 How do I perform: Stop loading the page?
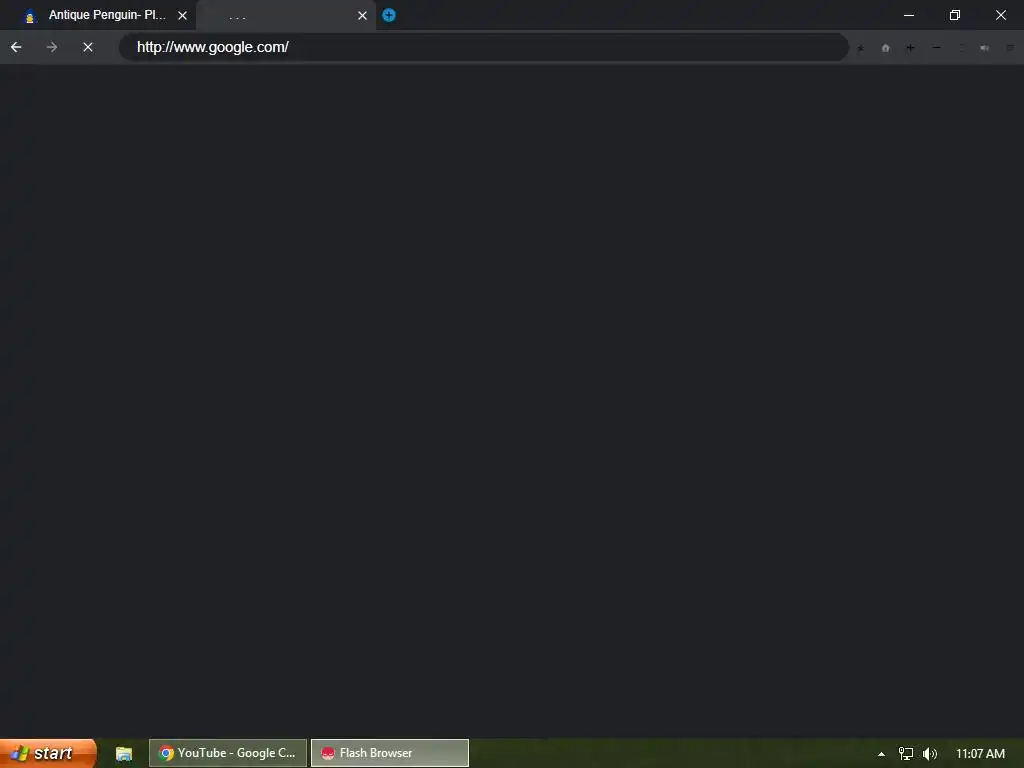(88, 47)
